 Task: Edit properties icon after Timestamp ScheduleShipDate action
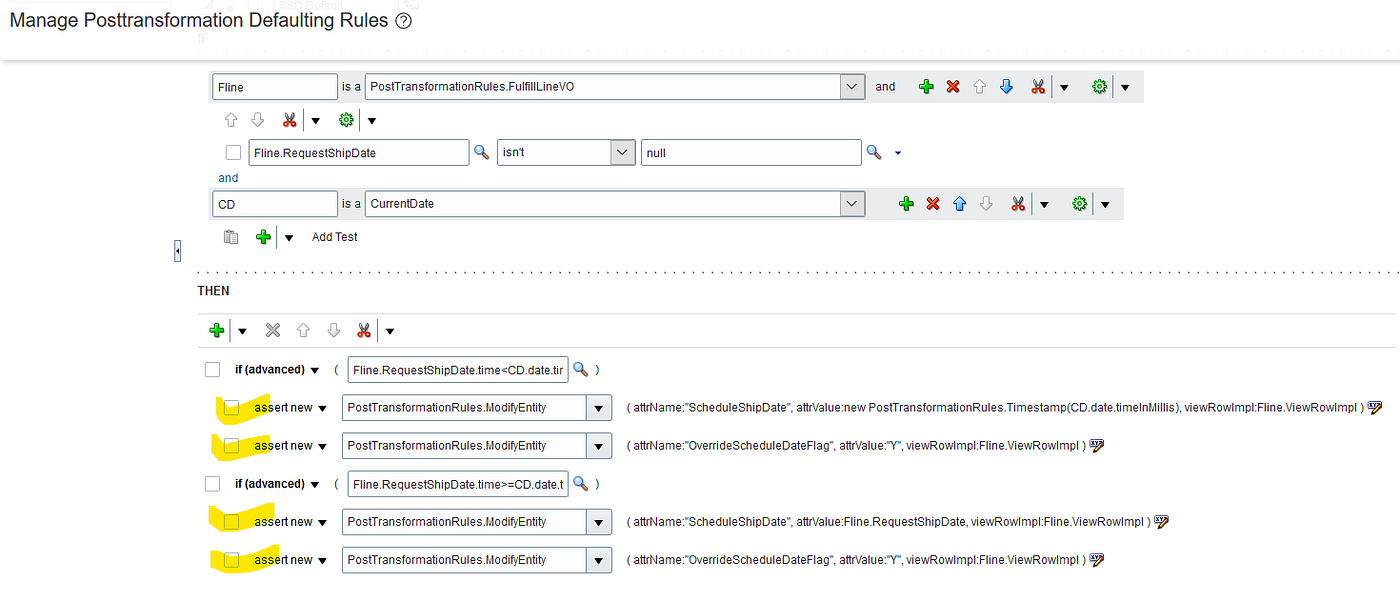pos(1374,408)
